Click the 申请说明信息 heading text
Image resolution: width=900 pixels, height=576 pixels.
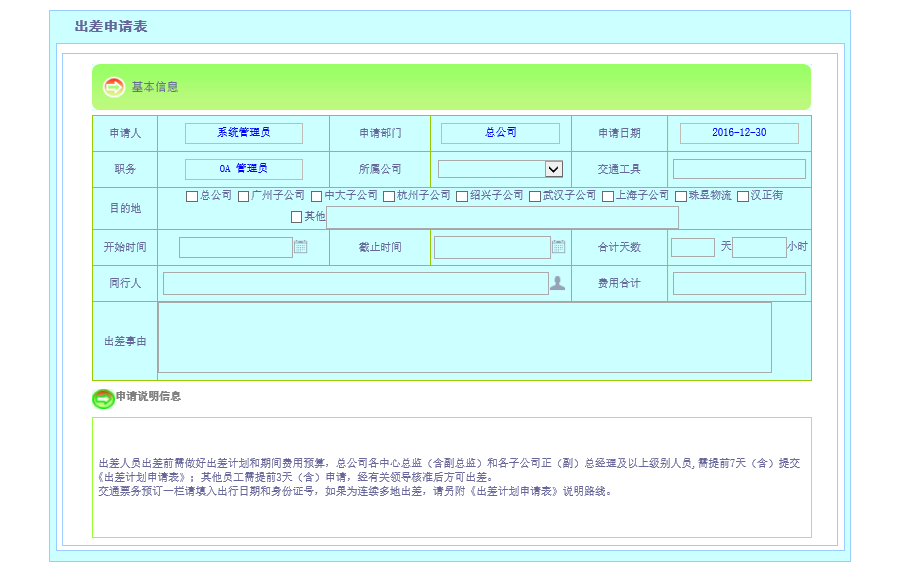pyautogui.click(x=149, y=396)
